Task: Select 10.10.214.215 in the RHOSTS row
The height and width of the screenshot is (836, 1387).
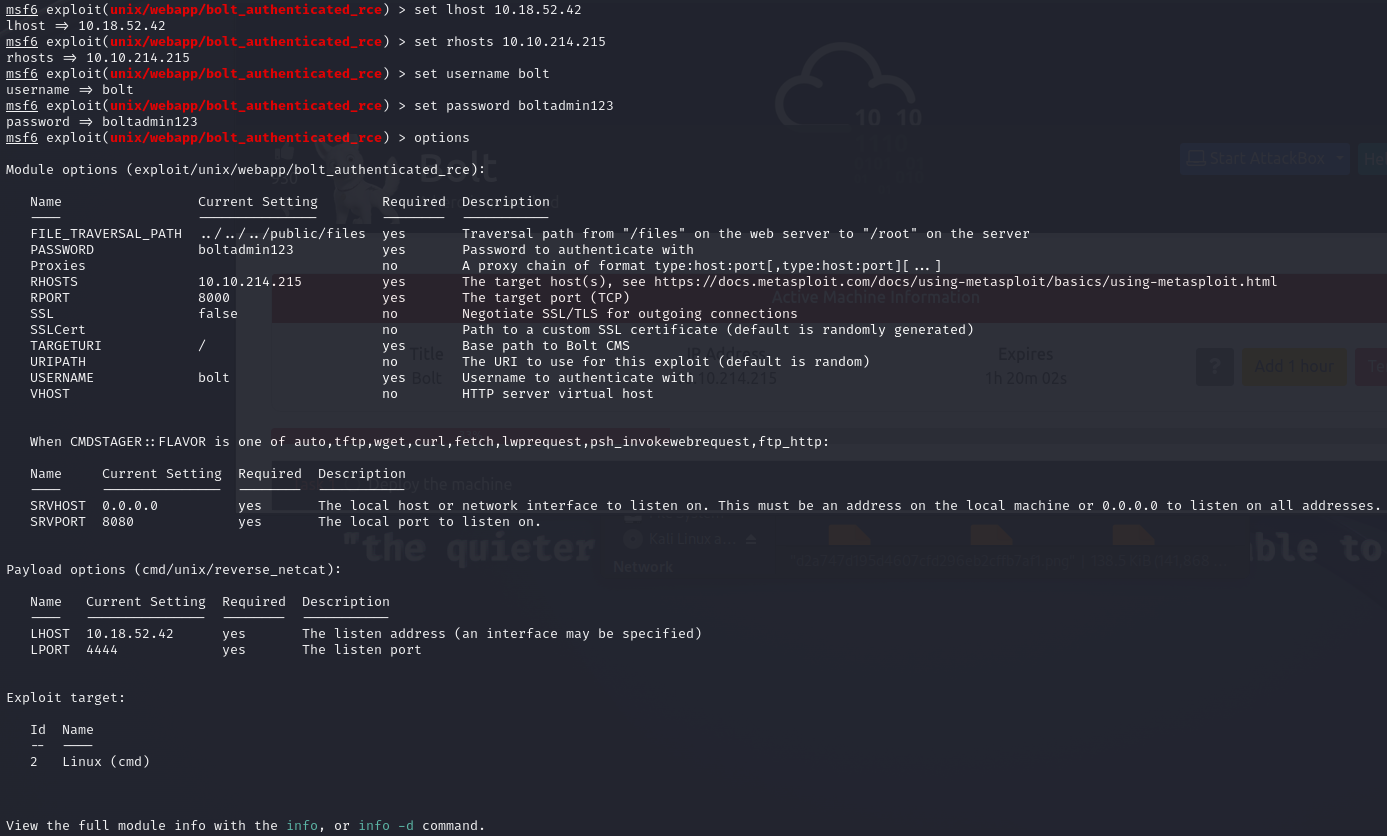Action: pos(250,282)
